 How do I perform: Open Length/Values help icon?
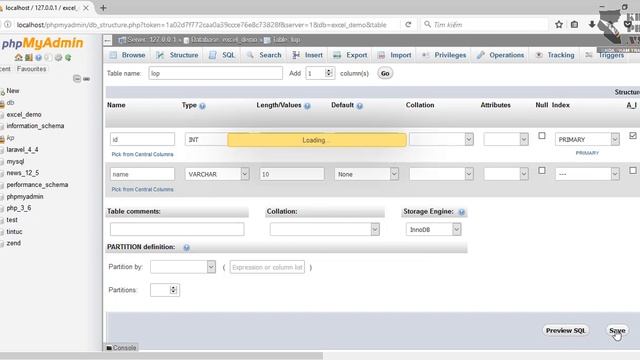click(x=307, y=106)
